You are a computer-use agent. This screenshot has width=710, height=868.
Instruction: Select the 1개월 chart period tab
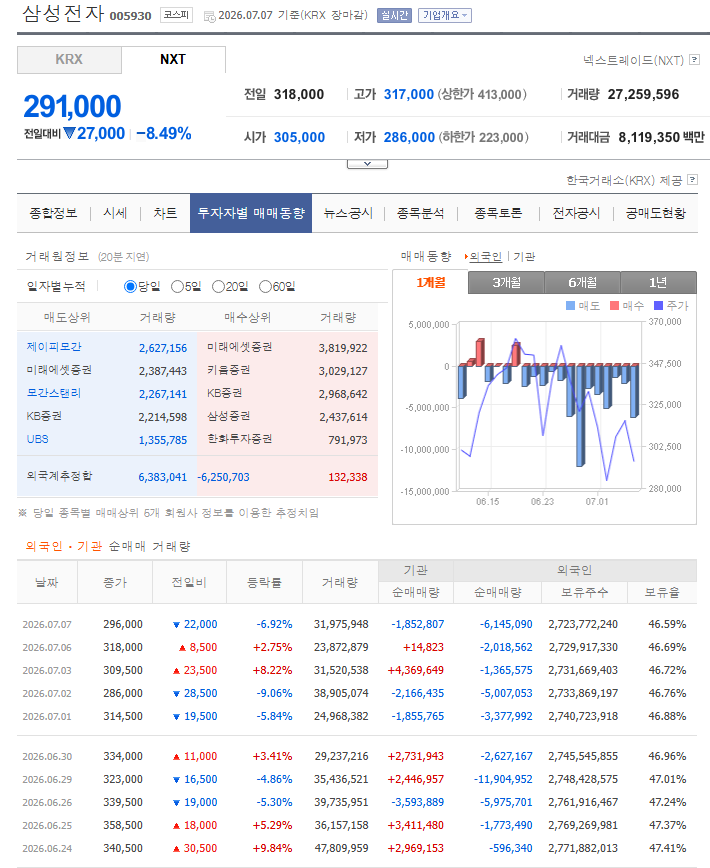click(x=431, y=283)
